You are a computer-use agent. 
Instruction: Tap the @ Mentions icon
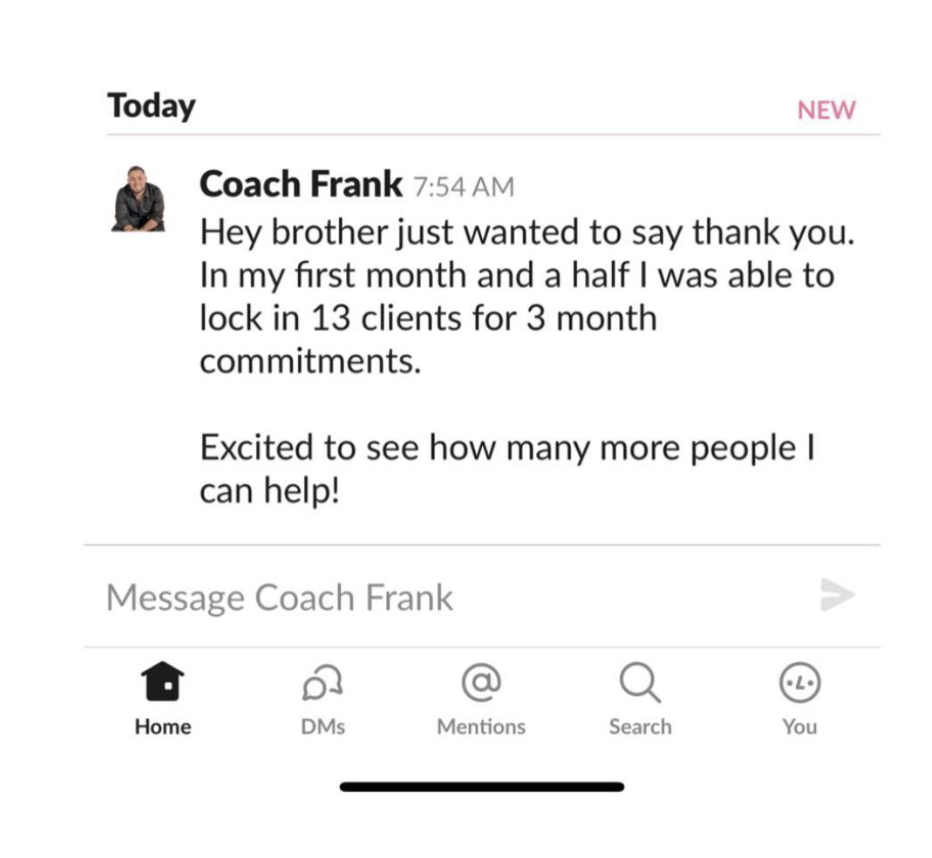pos(481,684)
